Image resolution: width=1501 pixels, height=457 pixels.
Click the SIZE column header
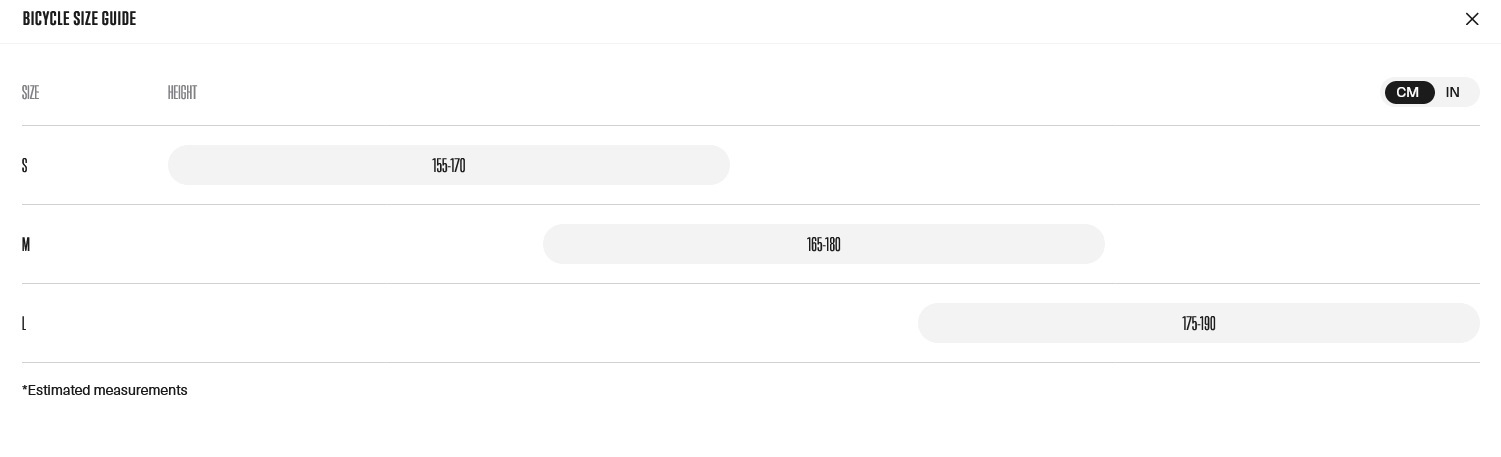tap(30, 92)
